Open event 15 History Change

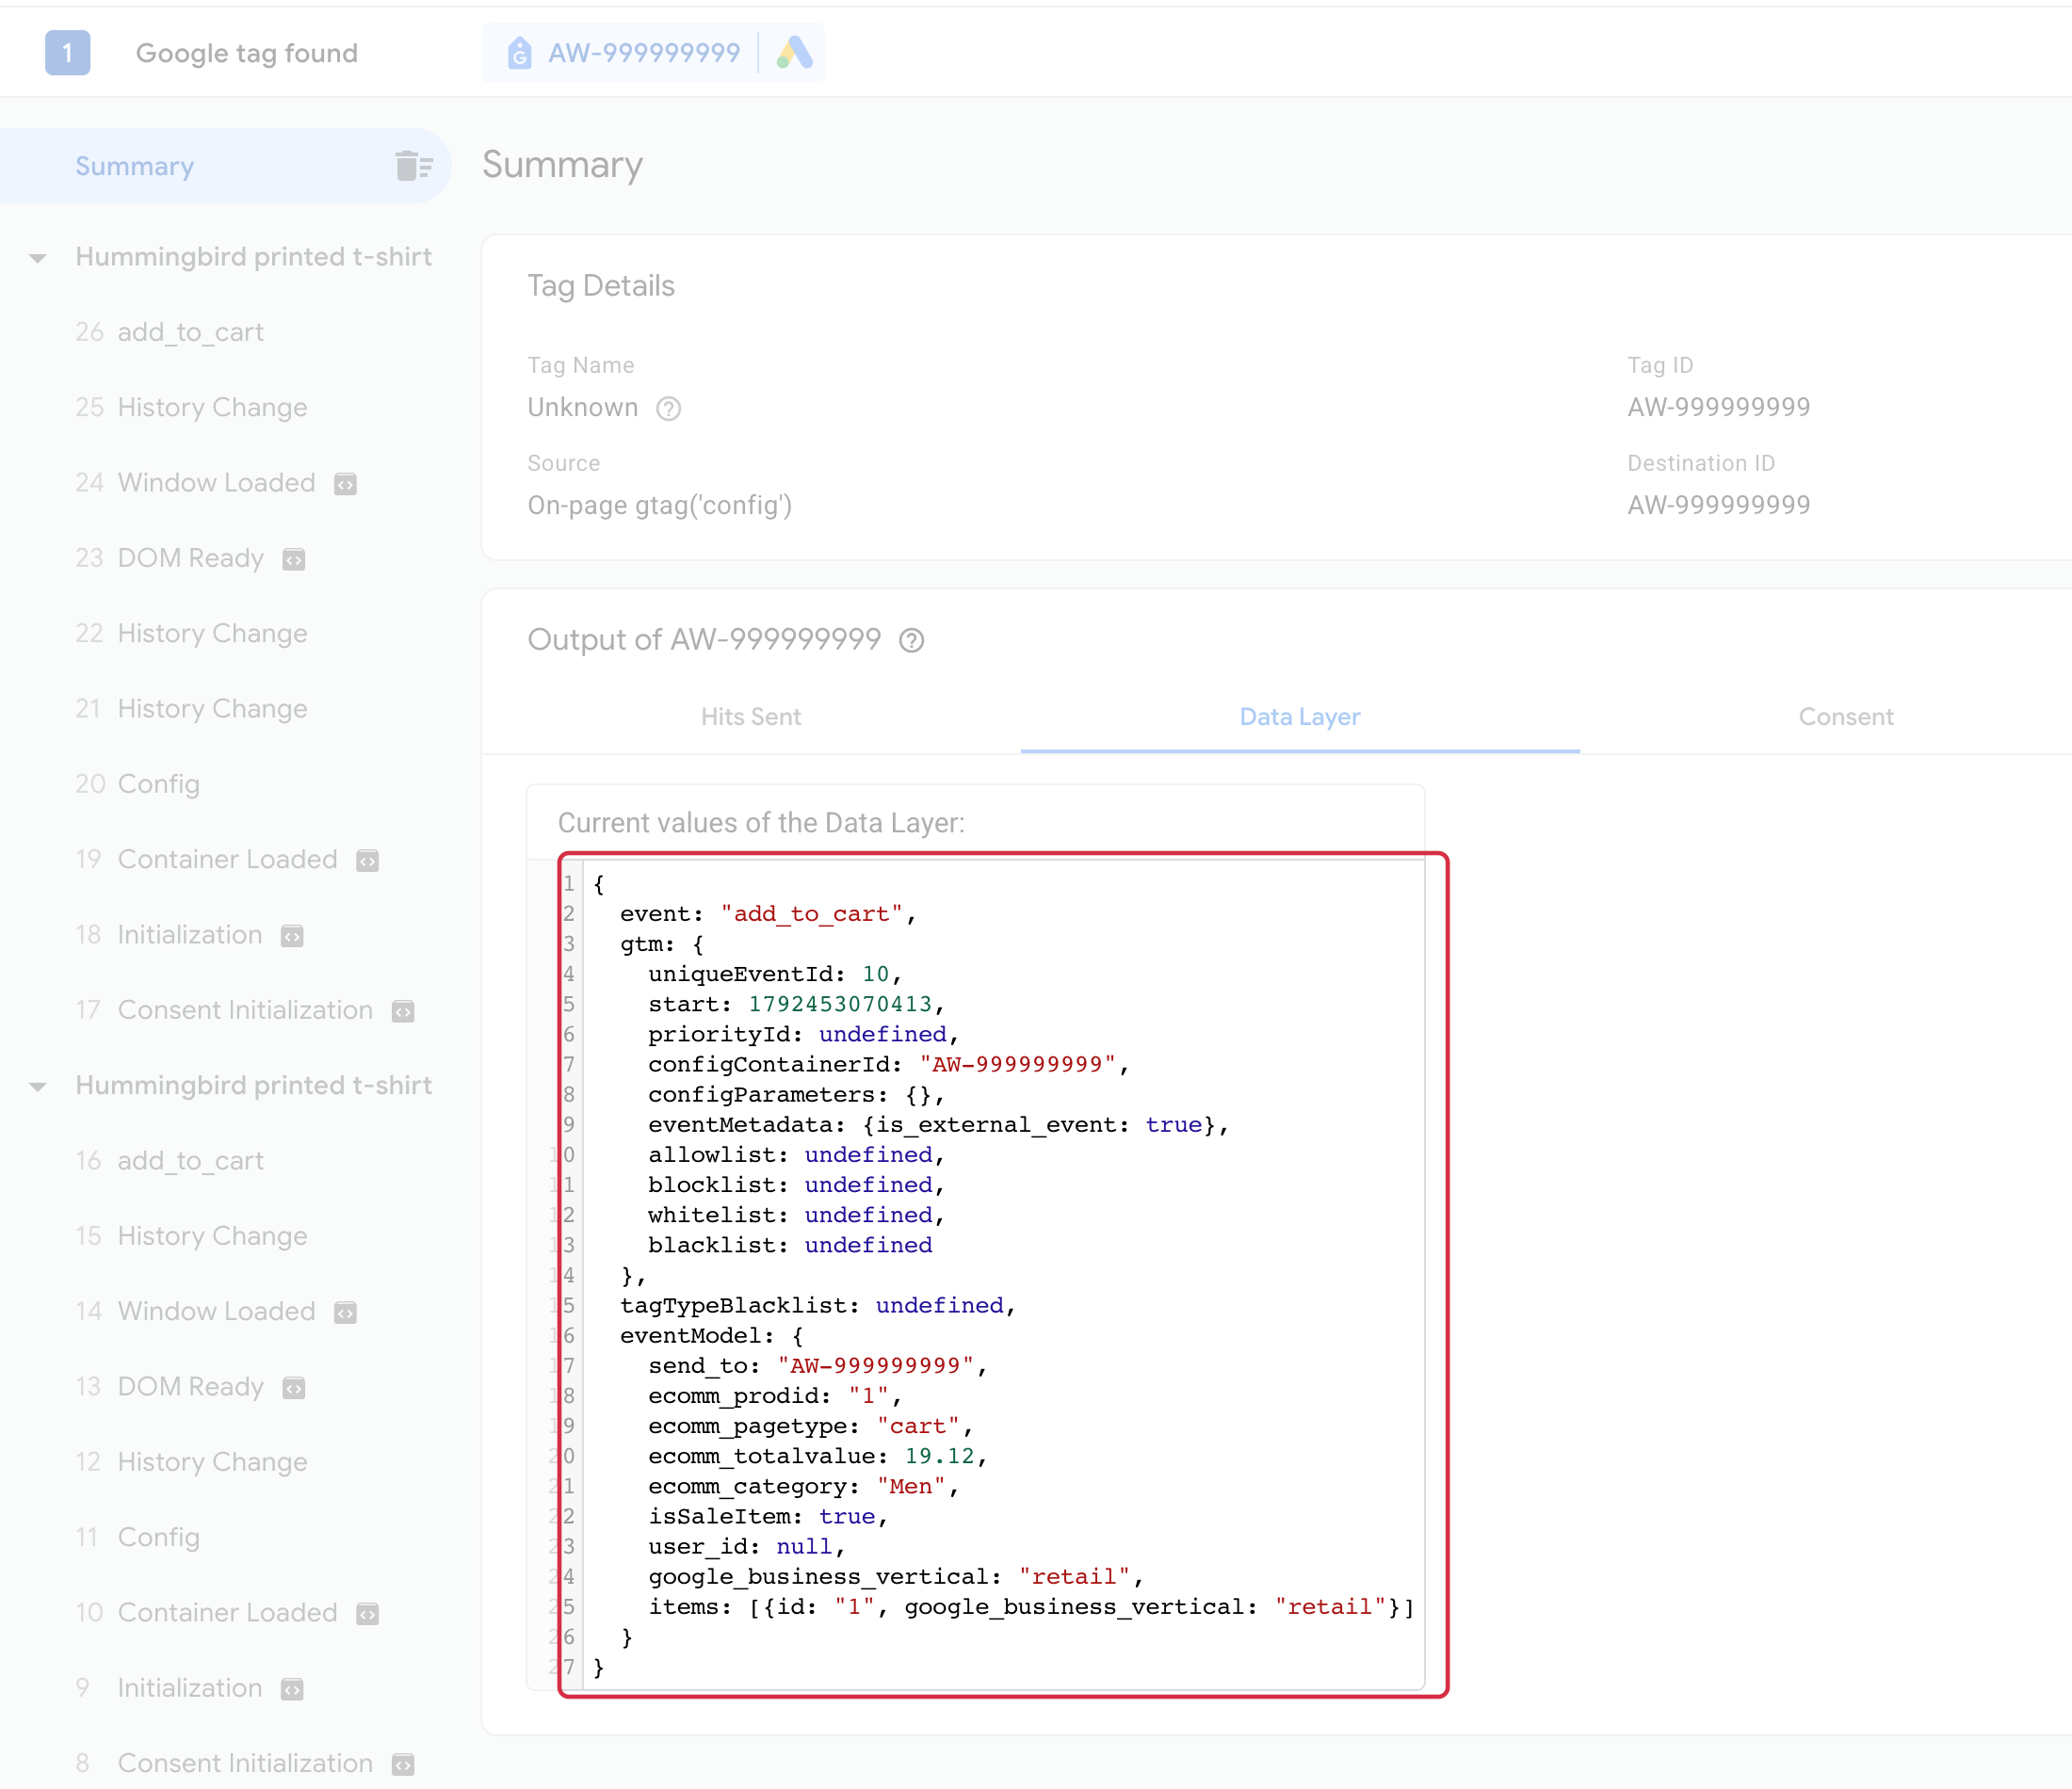click(x=191, y=1236)
